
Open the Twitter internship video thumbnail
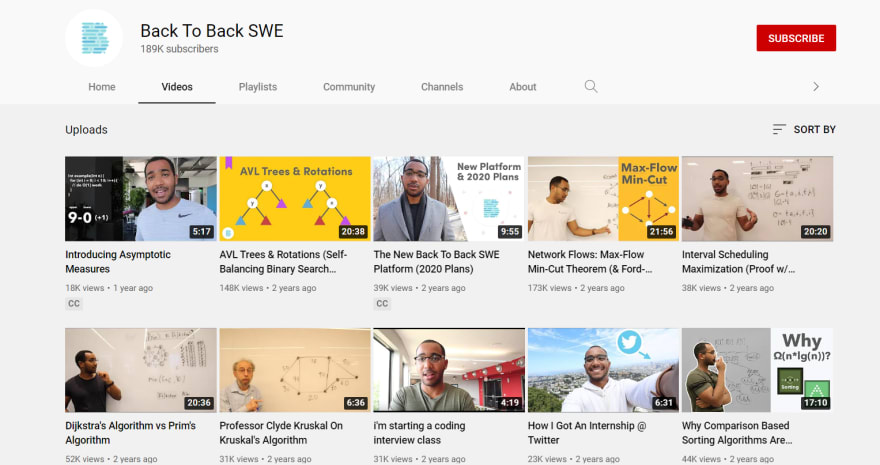pos(603,370)
